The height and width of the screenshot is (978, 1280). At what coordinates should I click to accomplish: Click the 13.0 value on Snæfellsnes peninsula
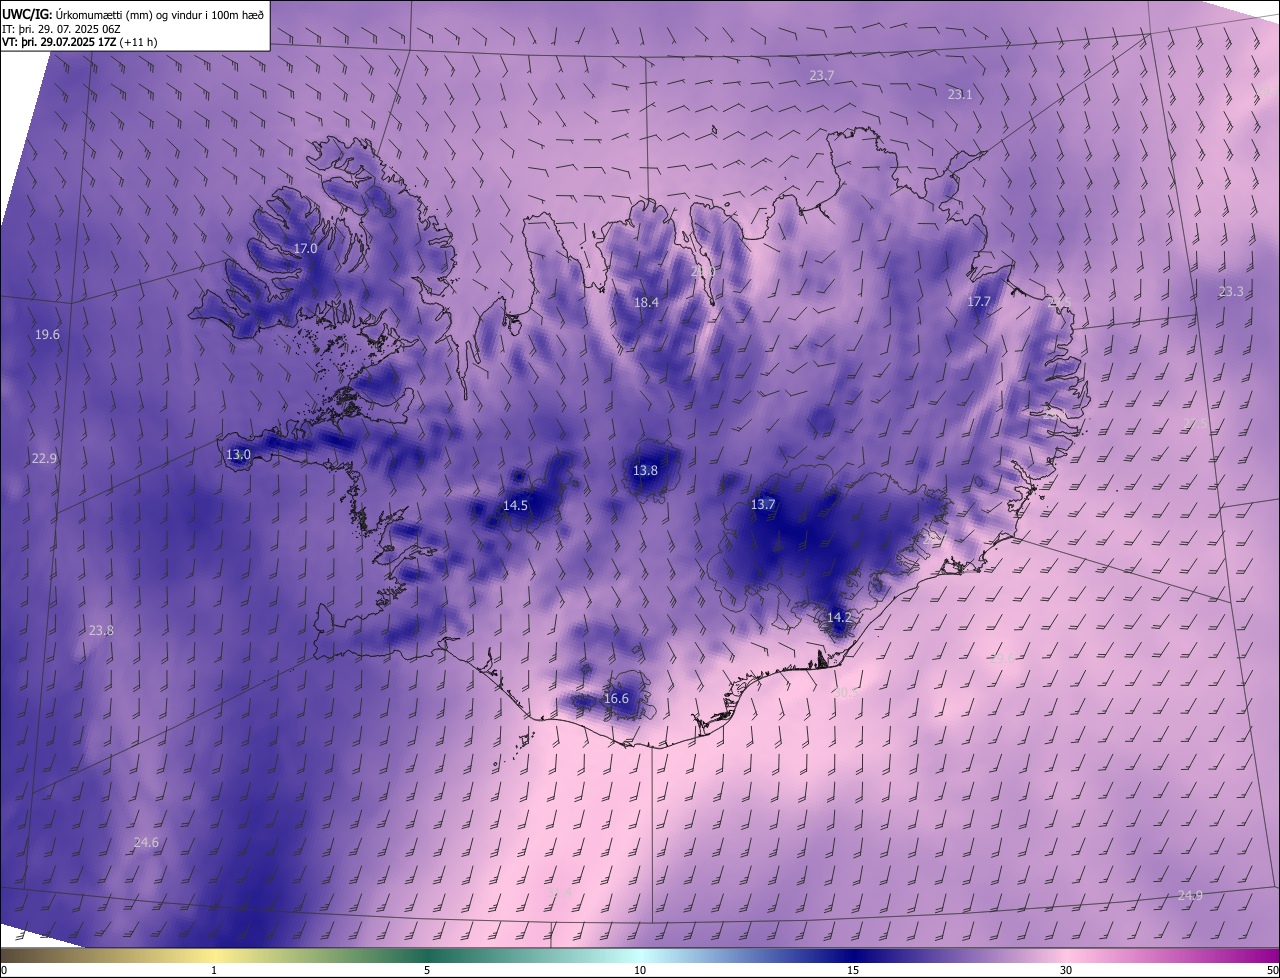(238, 454)
